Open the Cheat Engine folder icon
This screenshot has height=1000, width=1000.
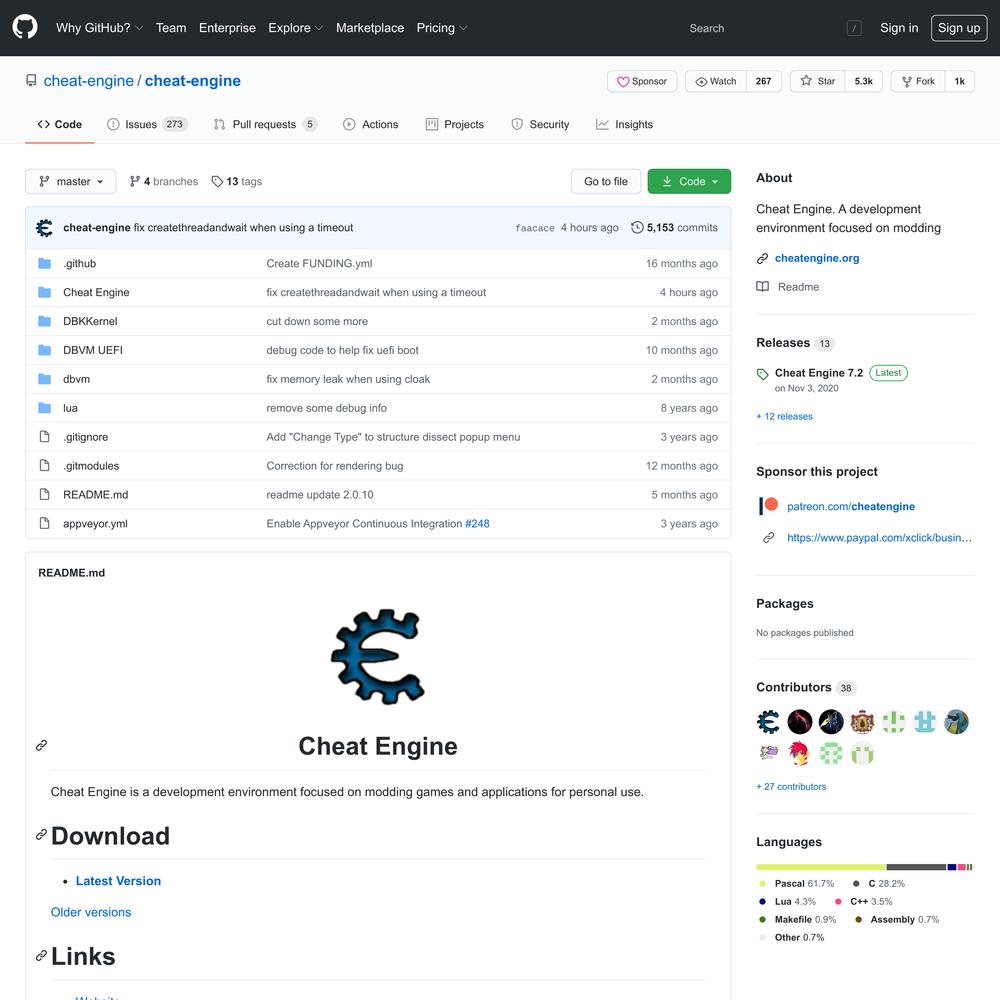click(x=44, y=292)
